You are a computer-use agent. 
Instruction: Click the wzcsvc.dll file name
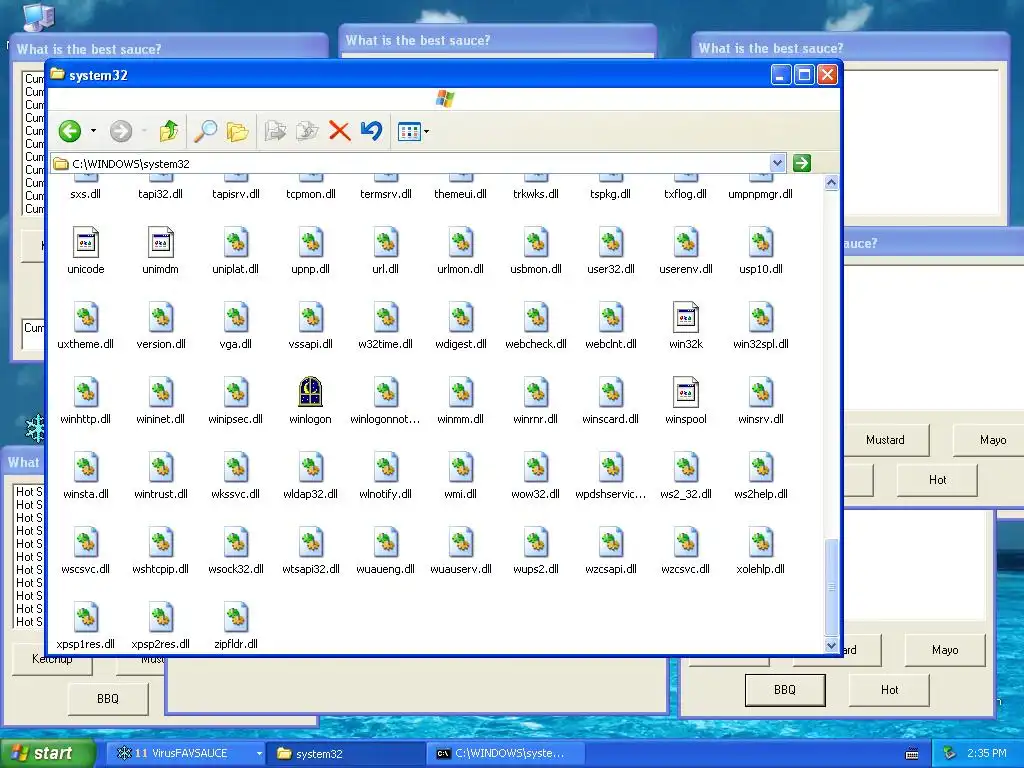(x=686, y=569)
